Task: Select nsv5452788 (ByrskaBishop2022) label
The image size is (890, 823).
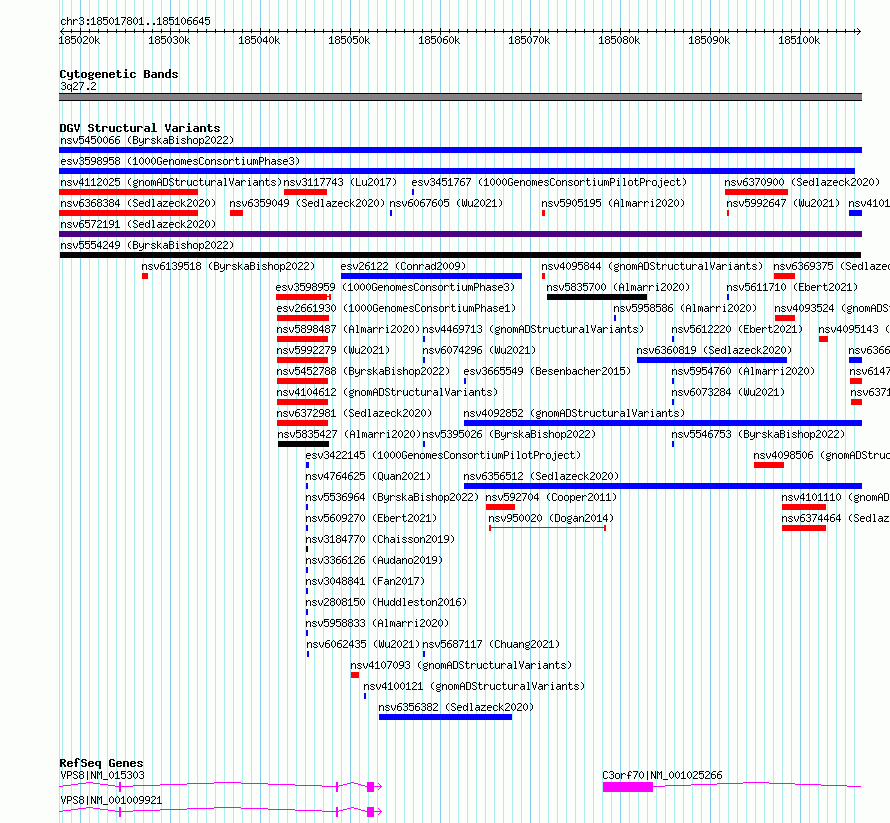Action: coord(363,371)
